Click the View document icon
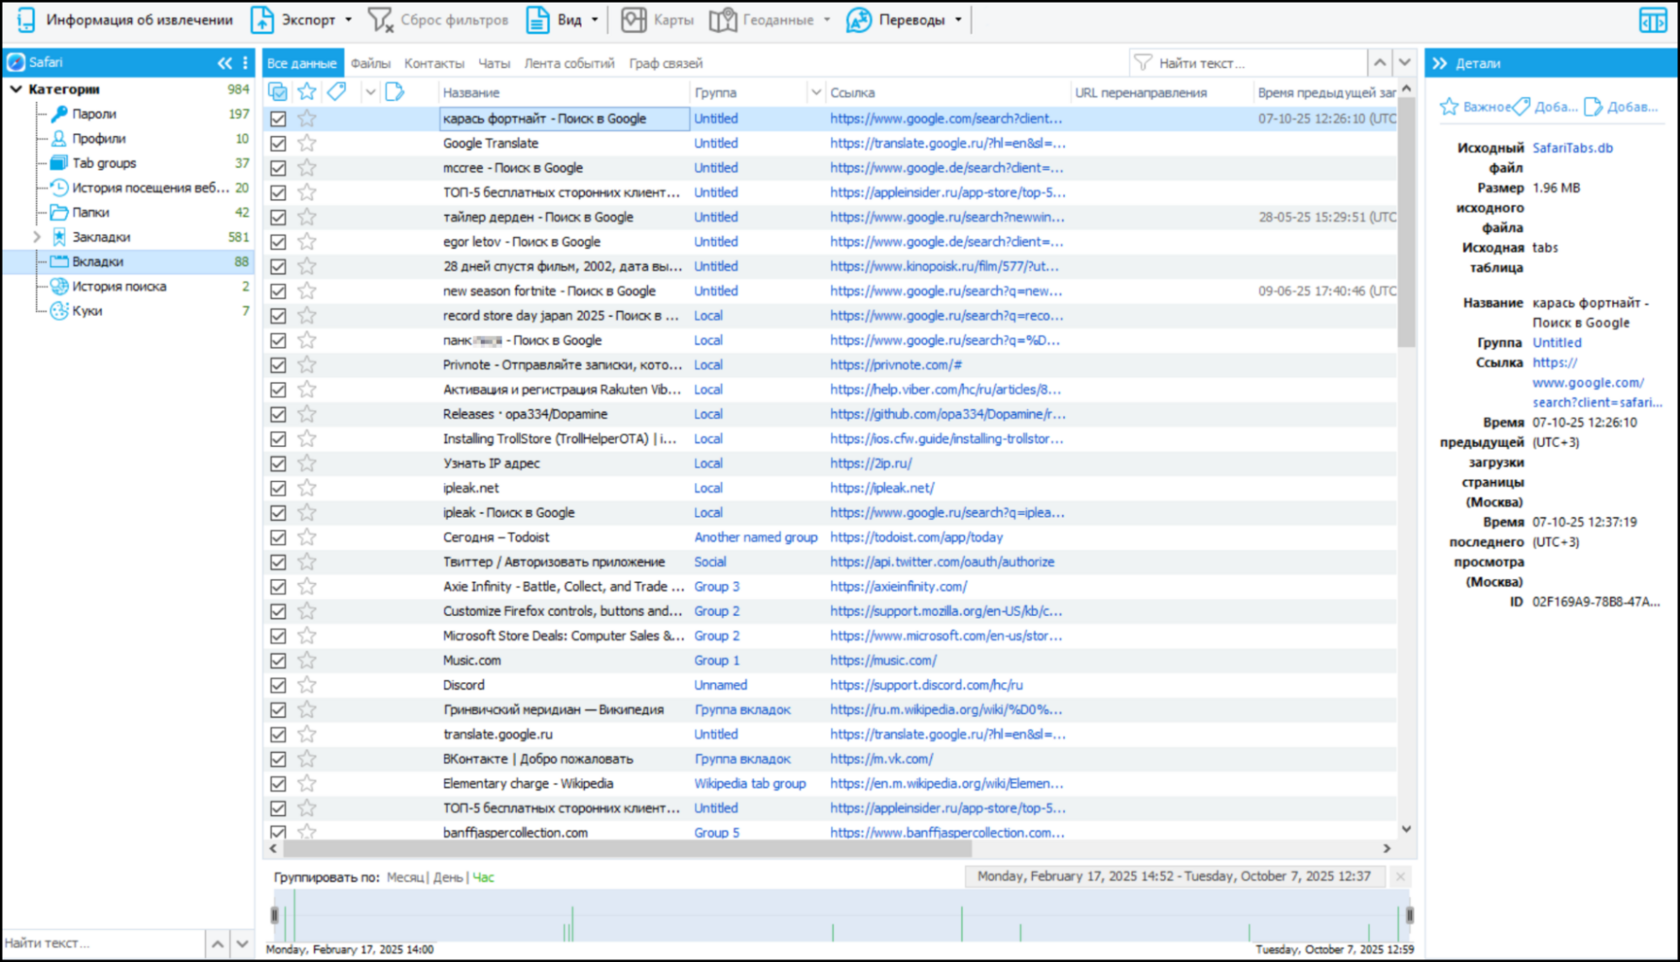This screenshot has height=962, width=1680. [x=538, y=19]
